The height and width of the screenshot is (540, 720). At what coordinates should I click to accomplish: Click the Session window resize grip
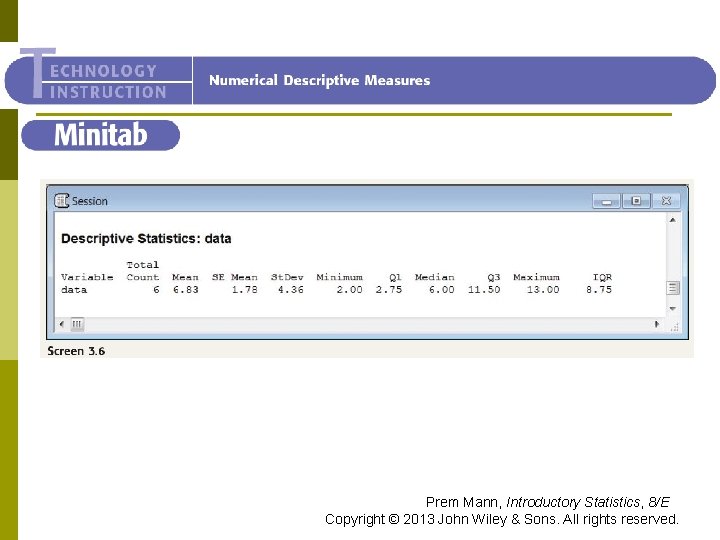(674, 326)
